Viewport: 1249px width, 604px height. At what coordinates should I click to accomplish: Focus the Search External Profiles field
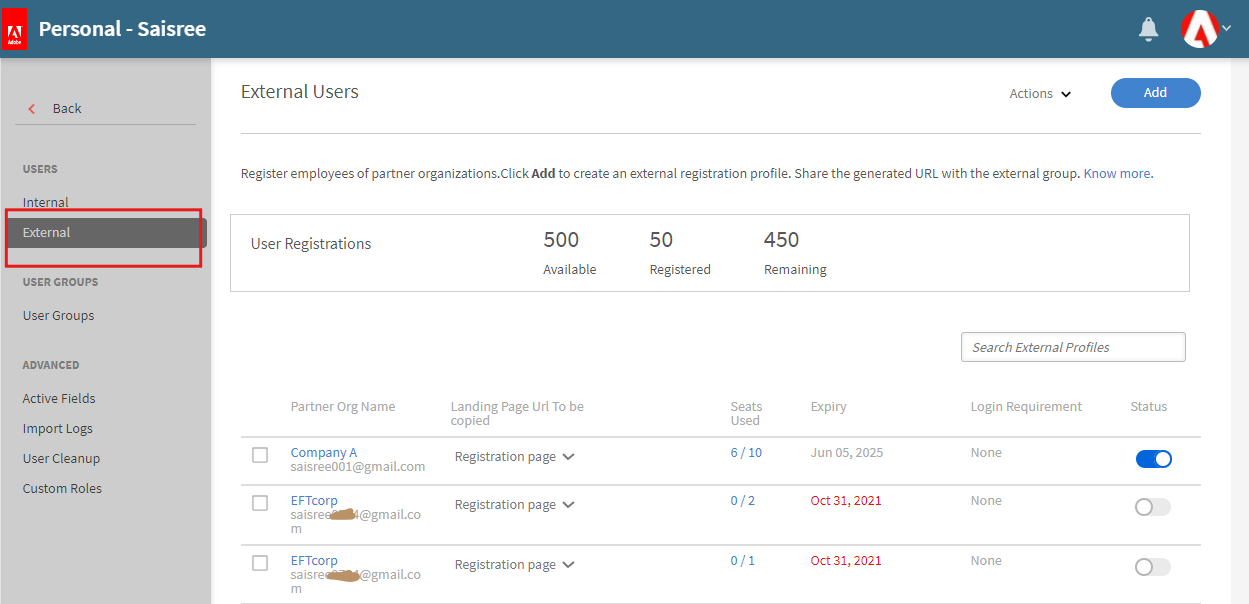coord(1072,347)
